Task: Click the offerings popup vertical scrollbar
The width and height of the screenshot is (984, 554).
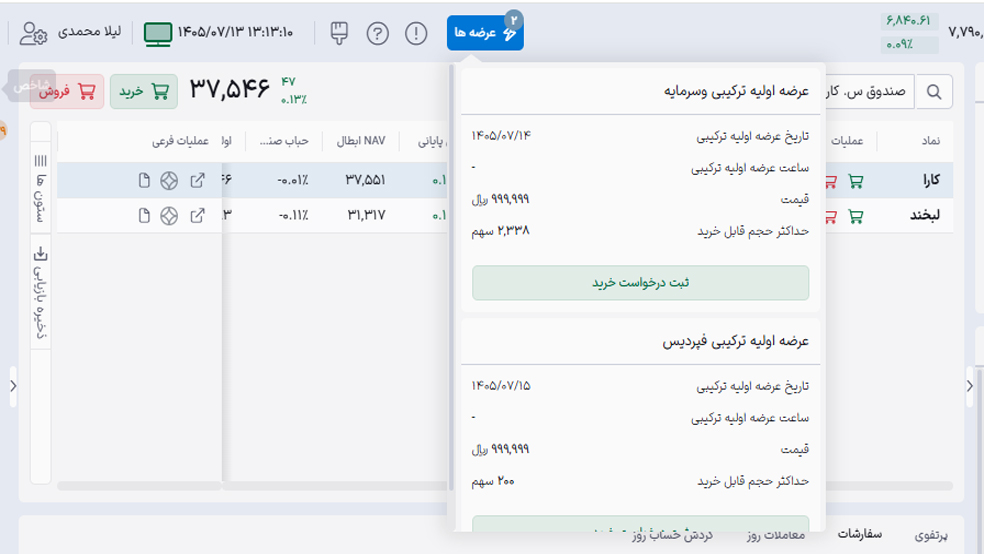Action: coord(451,276)
